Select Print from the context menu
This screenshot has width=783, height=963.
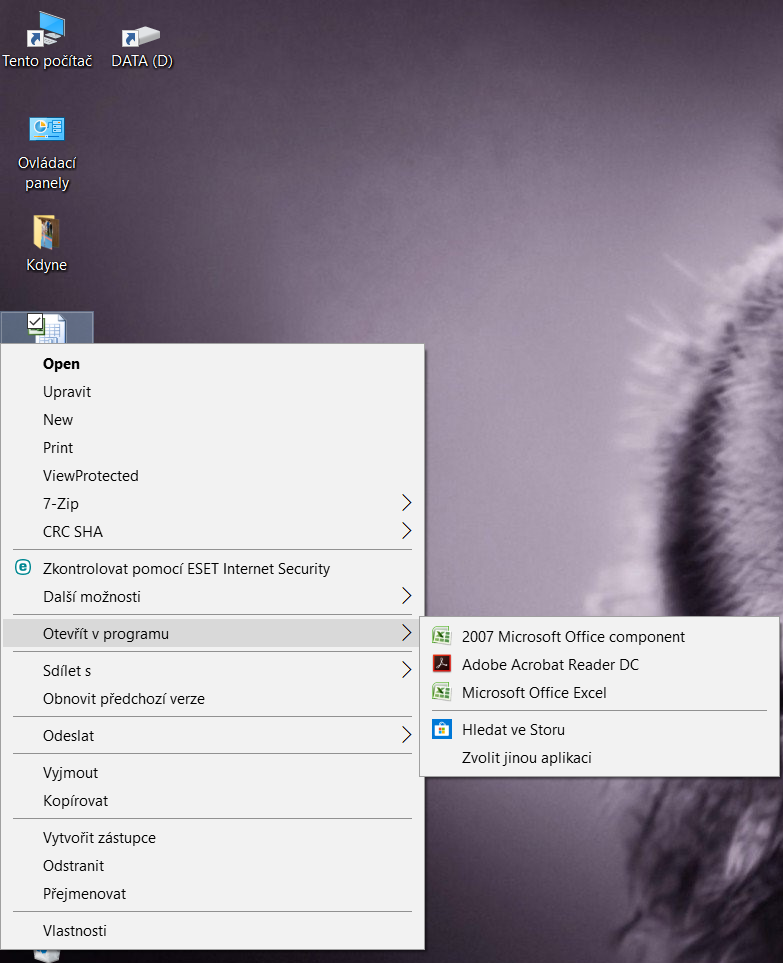[212, 448]
